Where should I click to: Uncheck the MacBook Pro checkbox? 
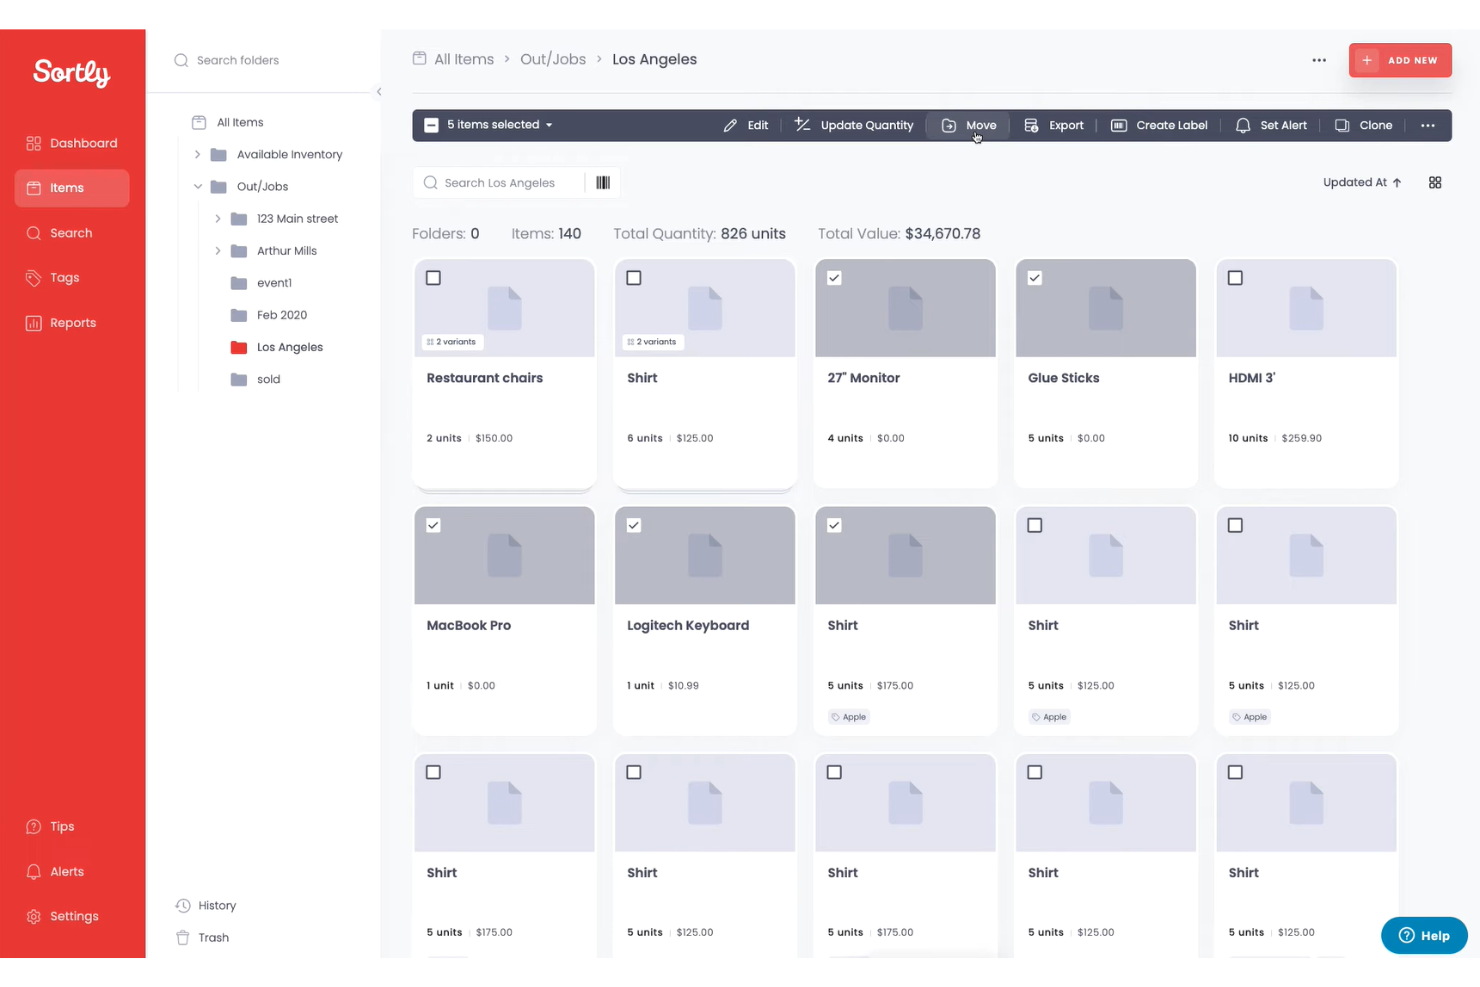pyautogui.click(x=433, y=525)
